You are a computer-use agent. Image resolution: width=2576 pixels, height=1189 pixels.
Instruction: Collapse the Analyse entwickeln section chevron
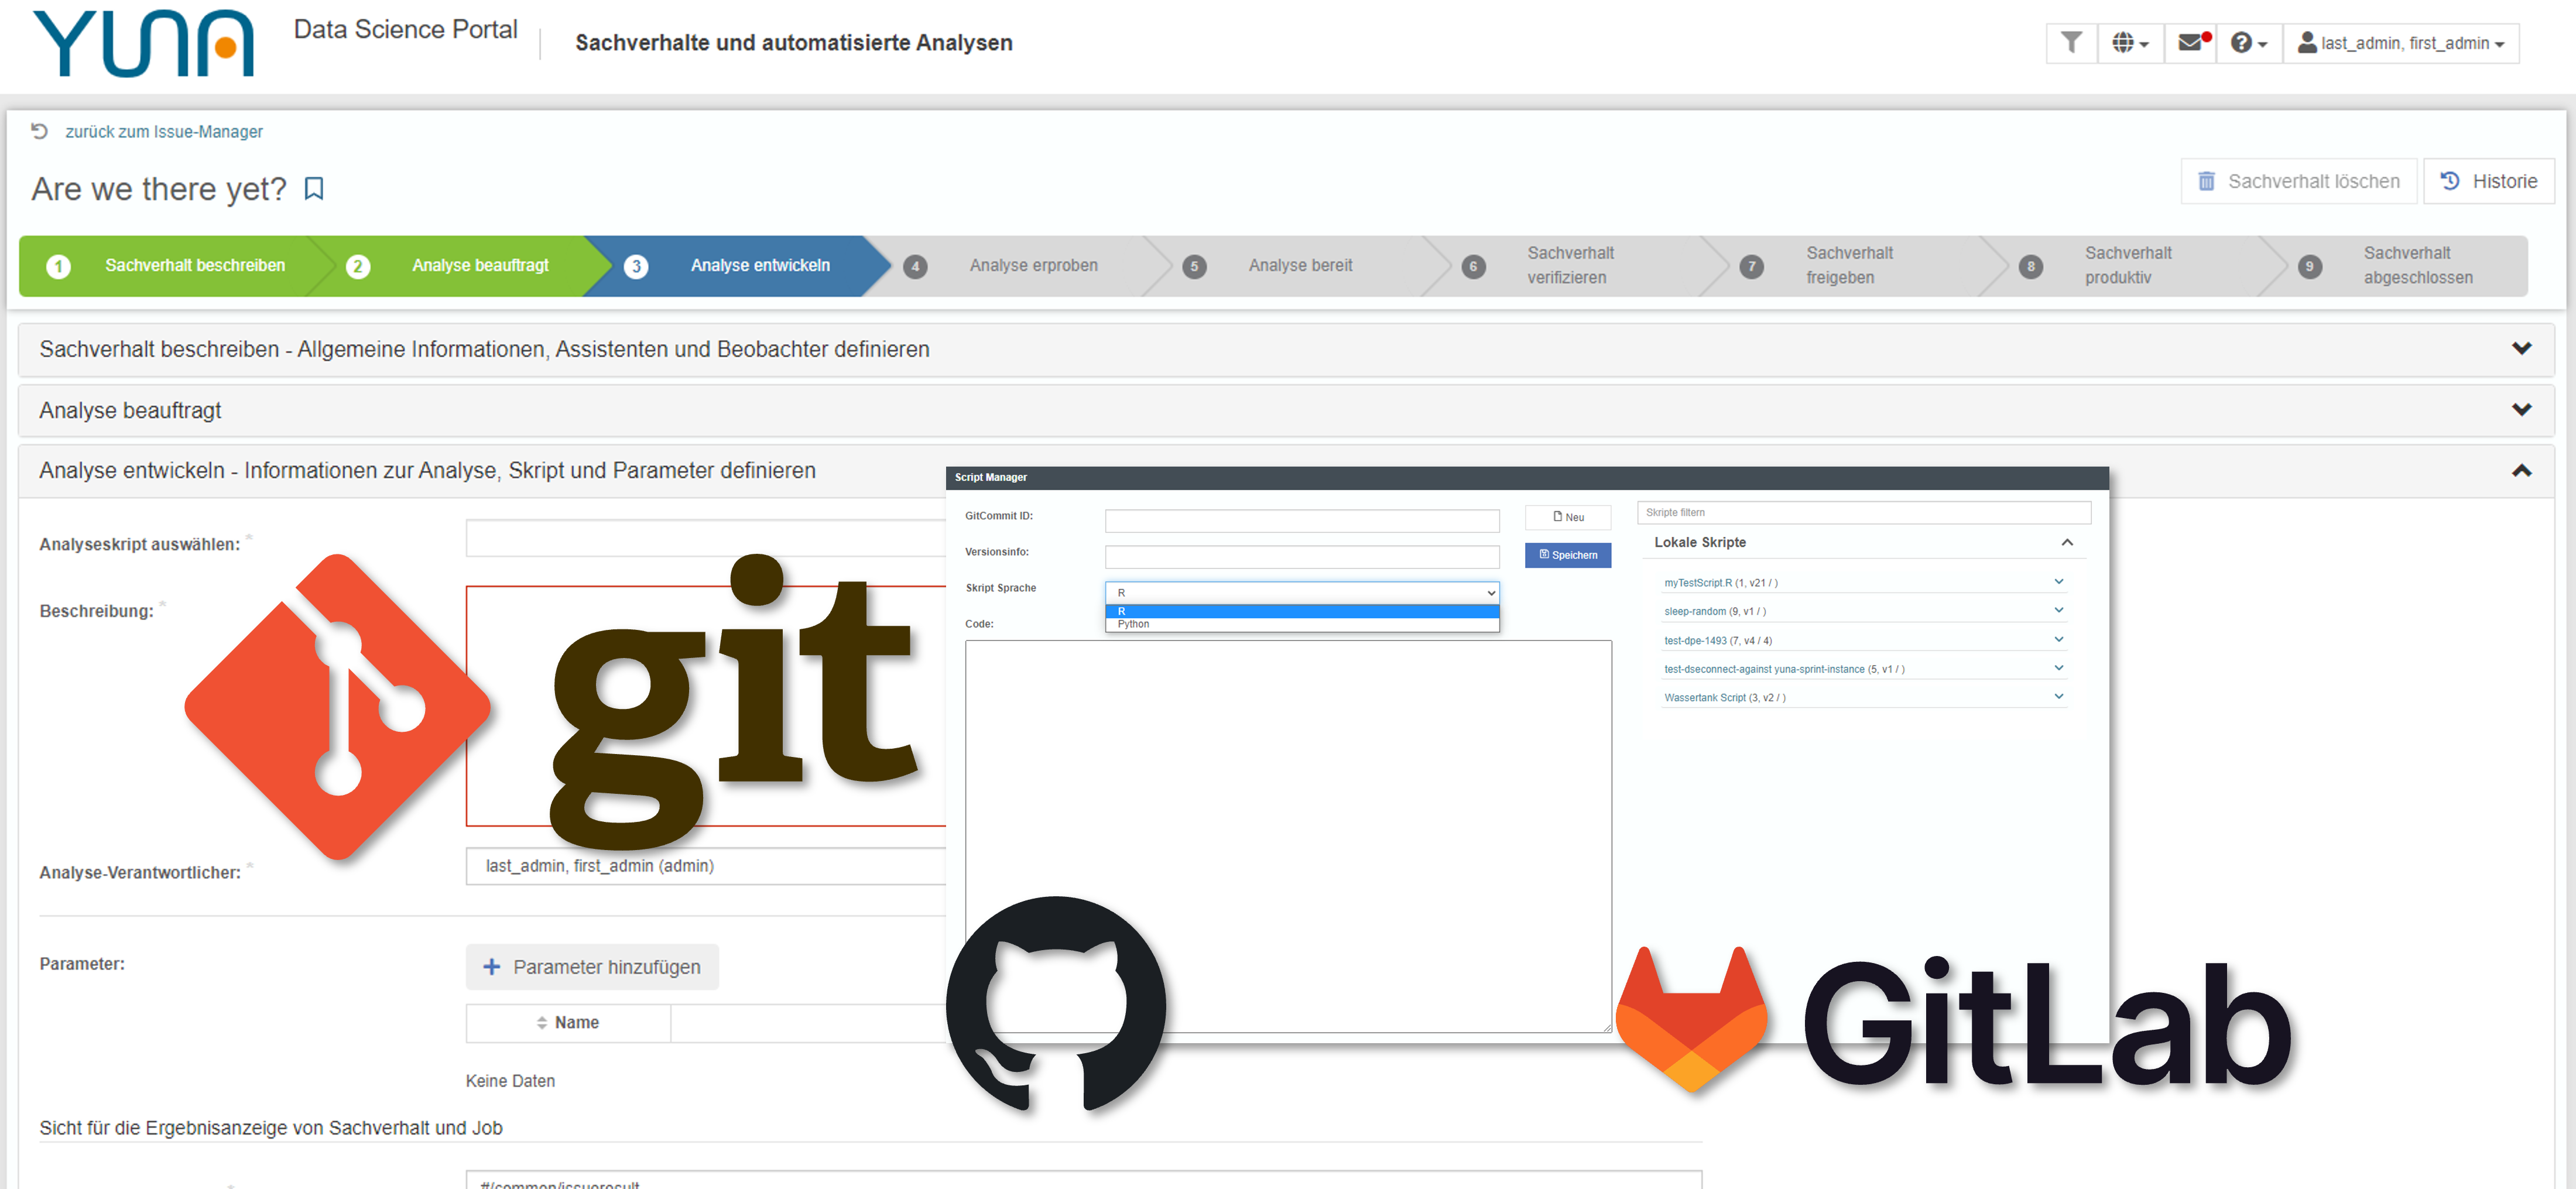[x=2521, y=470]
